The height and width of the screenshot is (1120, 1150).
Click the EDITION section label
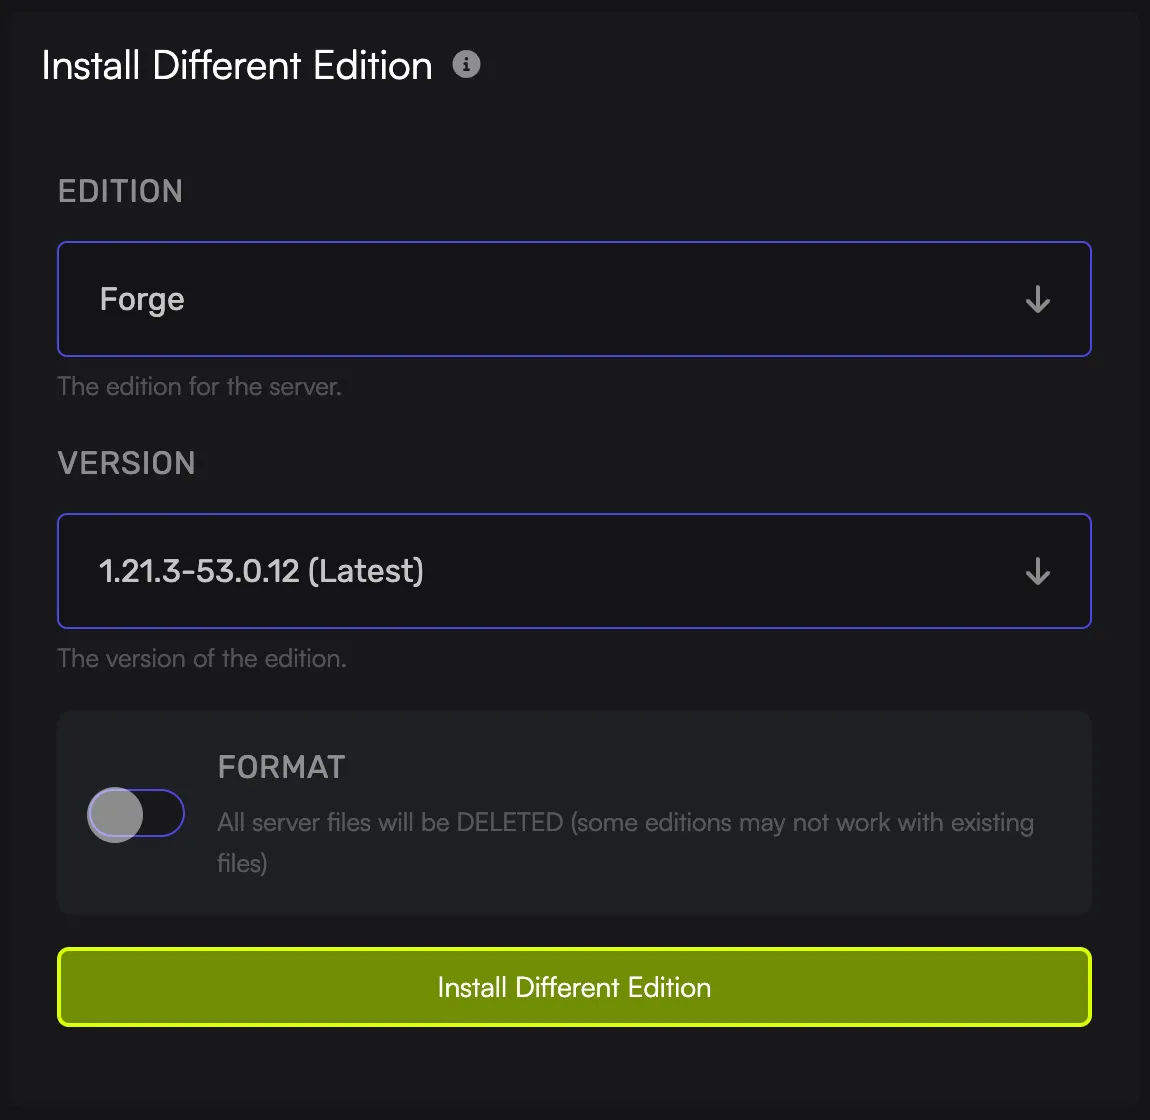120,190
